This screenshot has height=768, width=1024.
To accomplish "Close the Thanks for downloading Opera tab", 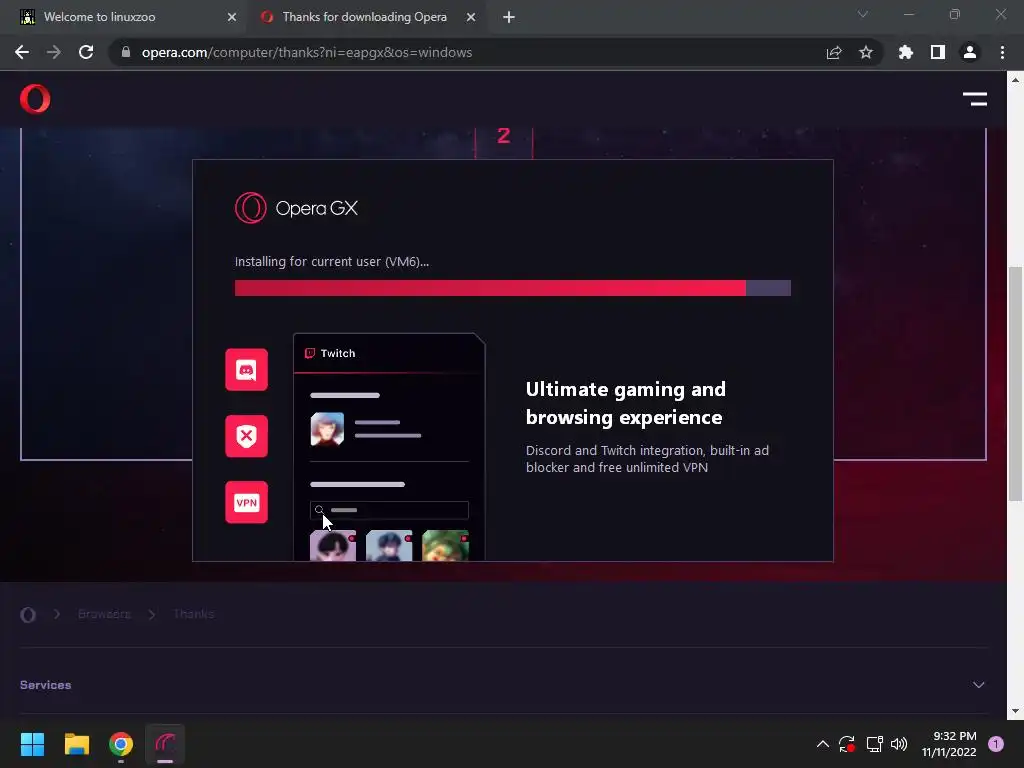I will [x=471, y=17].
